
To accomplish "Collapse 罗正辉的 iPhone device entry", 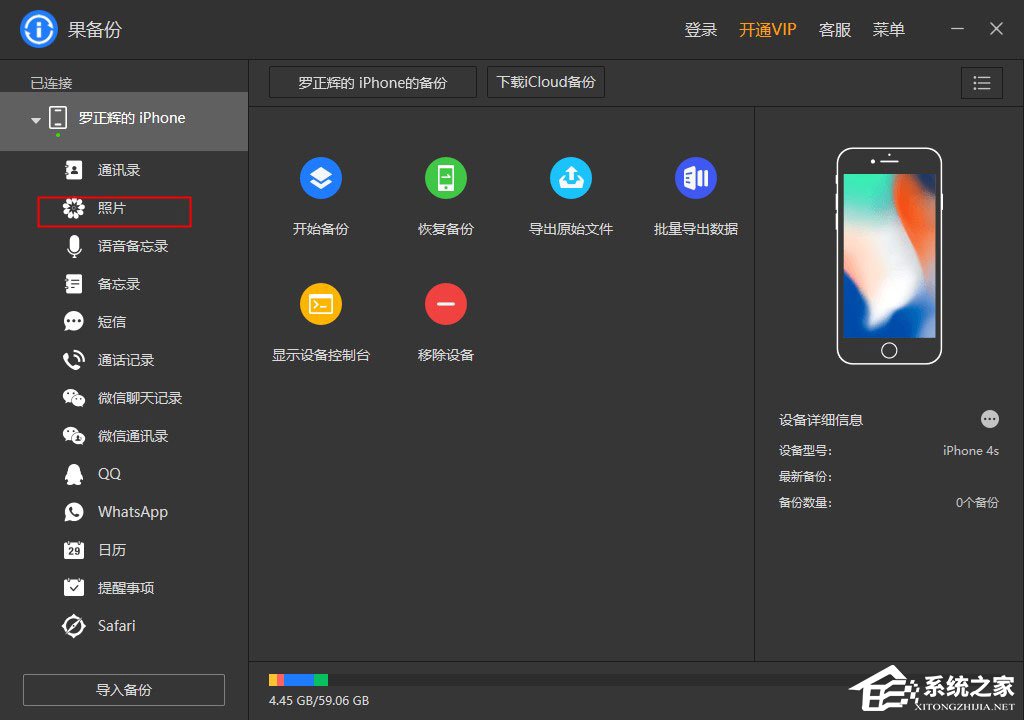I will (35, 117).
